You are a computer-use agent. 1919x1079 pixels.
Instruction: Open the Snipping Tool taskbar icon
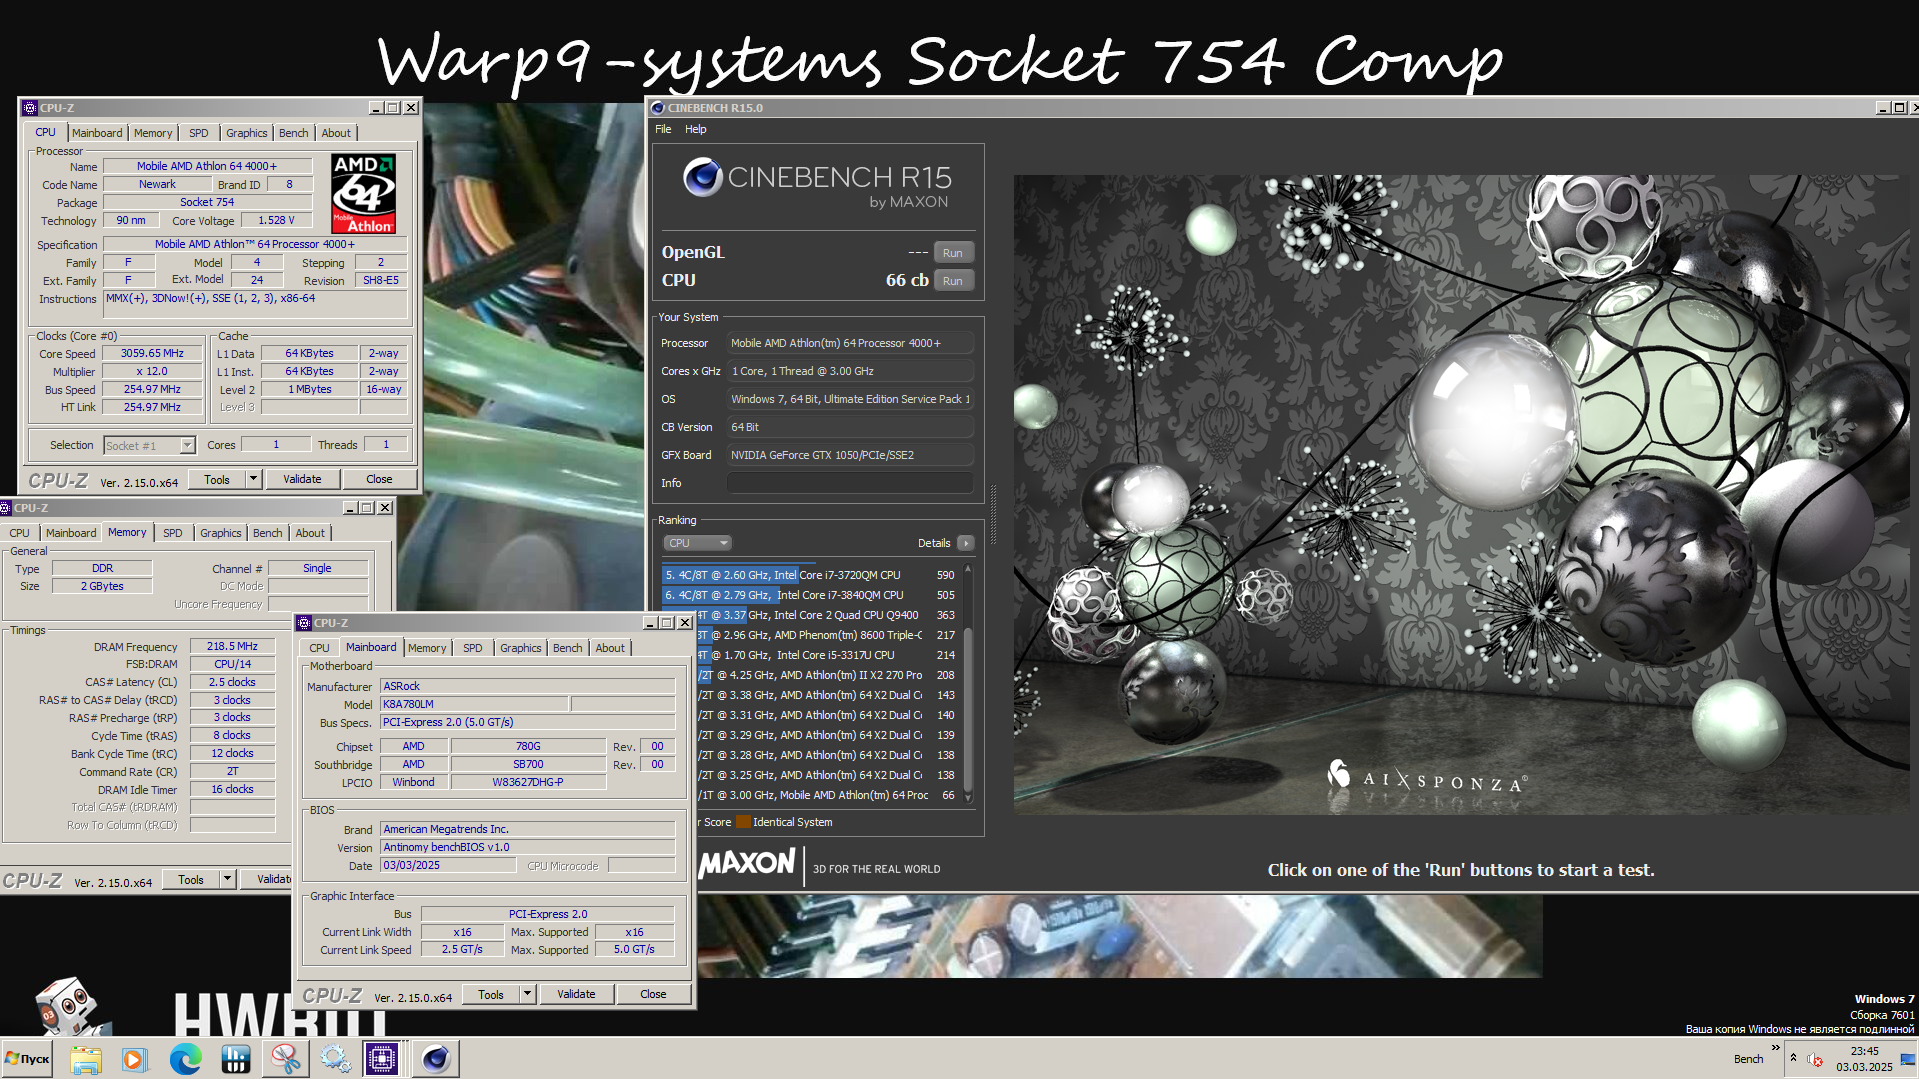[285, 1059]
